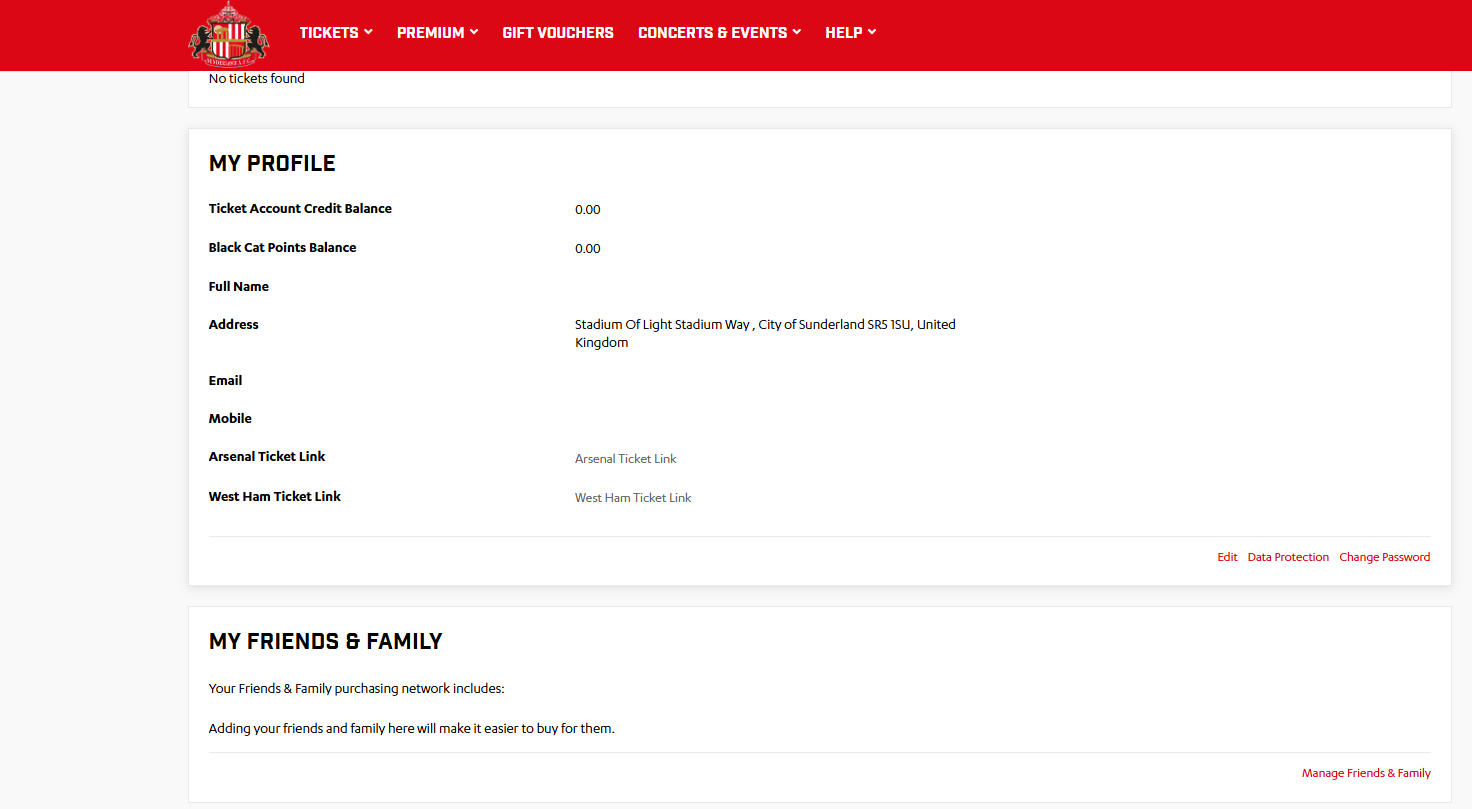Open Manage Friends & Family
Viewport: 1472px width, 809px height.
coord(1366,773)
